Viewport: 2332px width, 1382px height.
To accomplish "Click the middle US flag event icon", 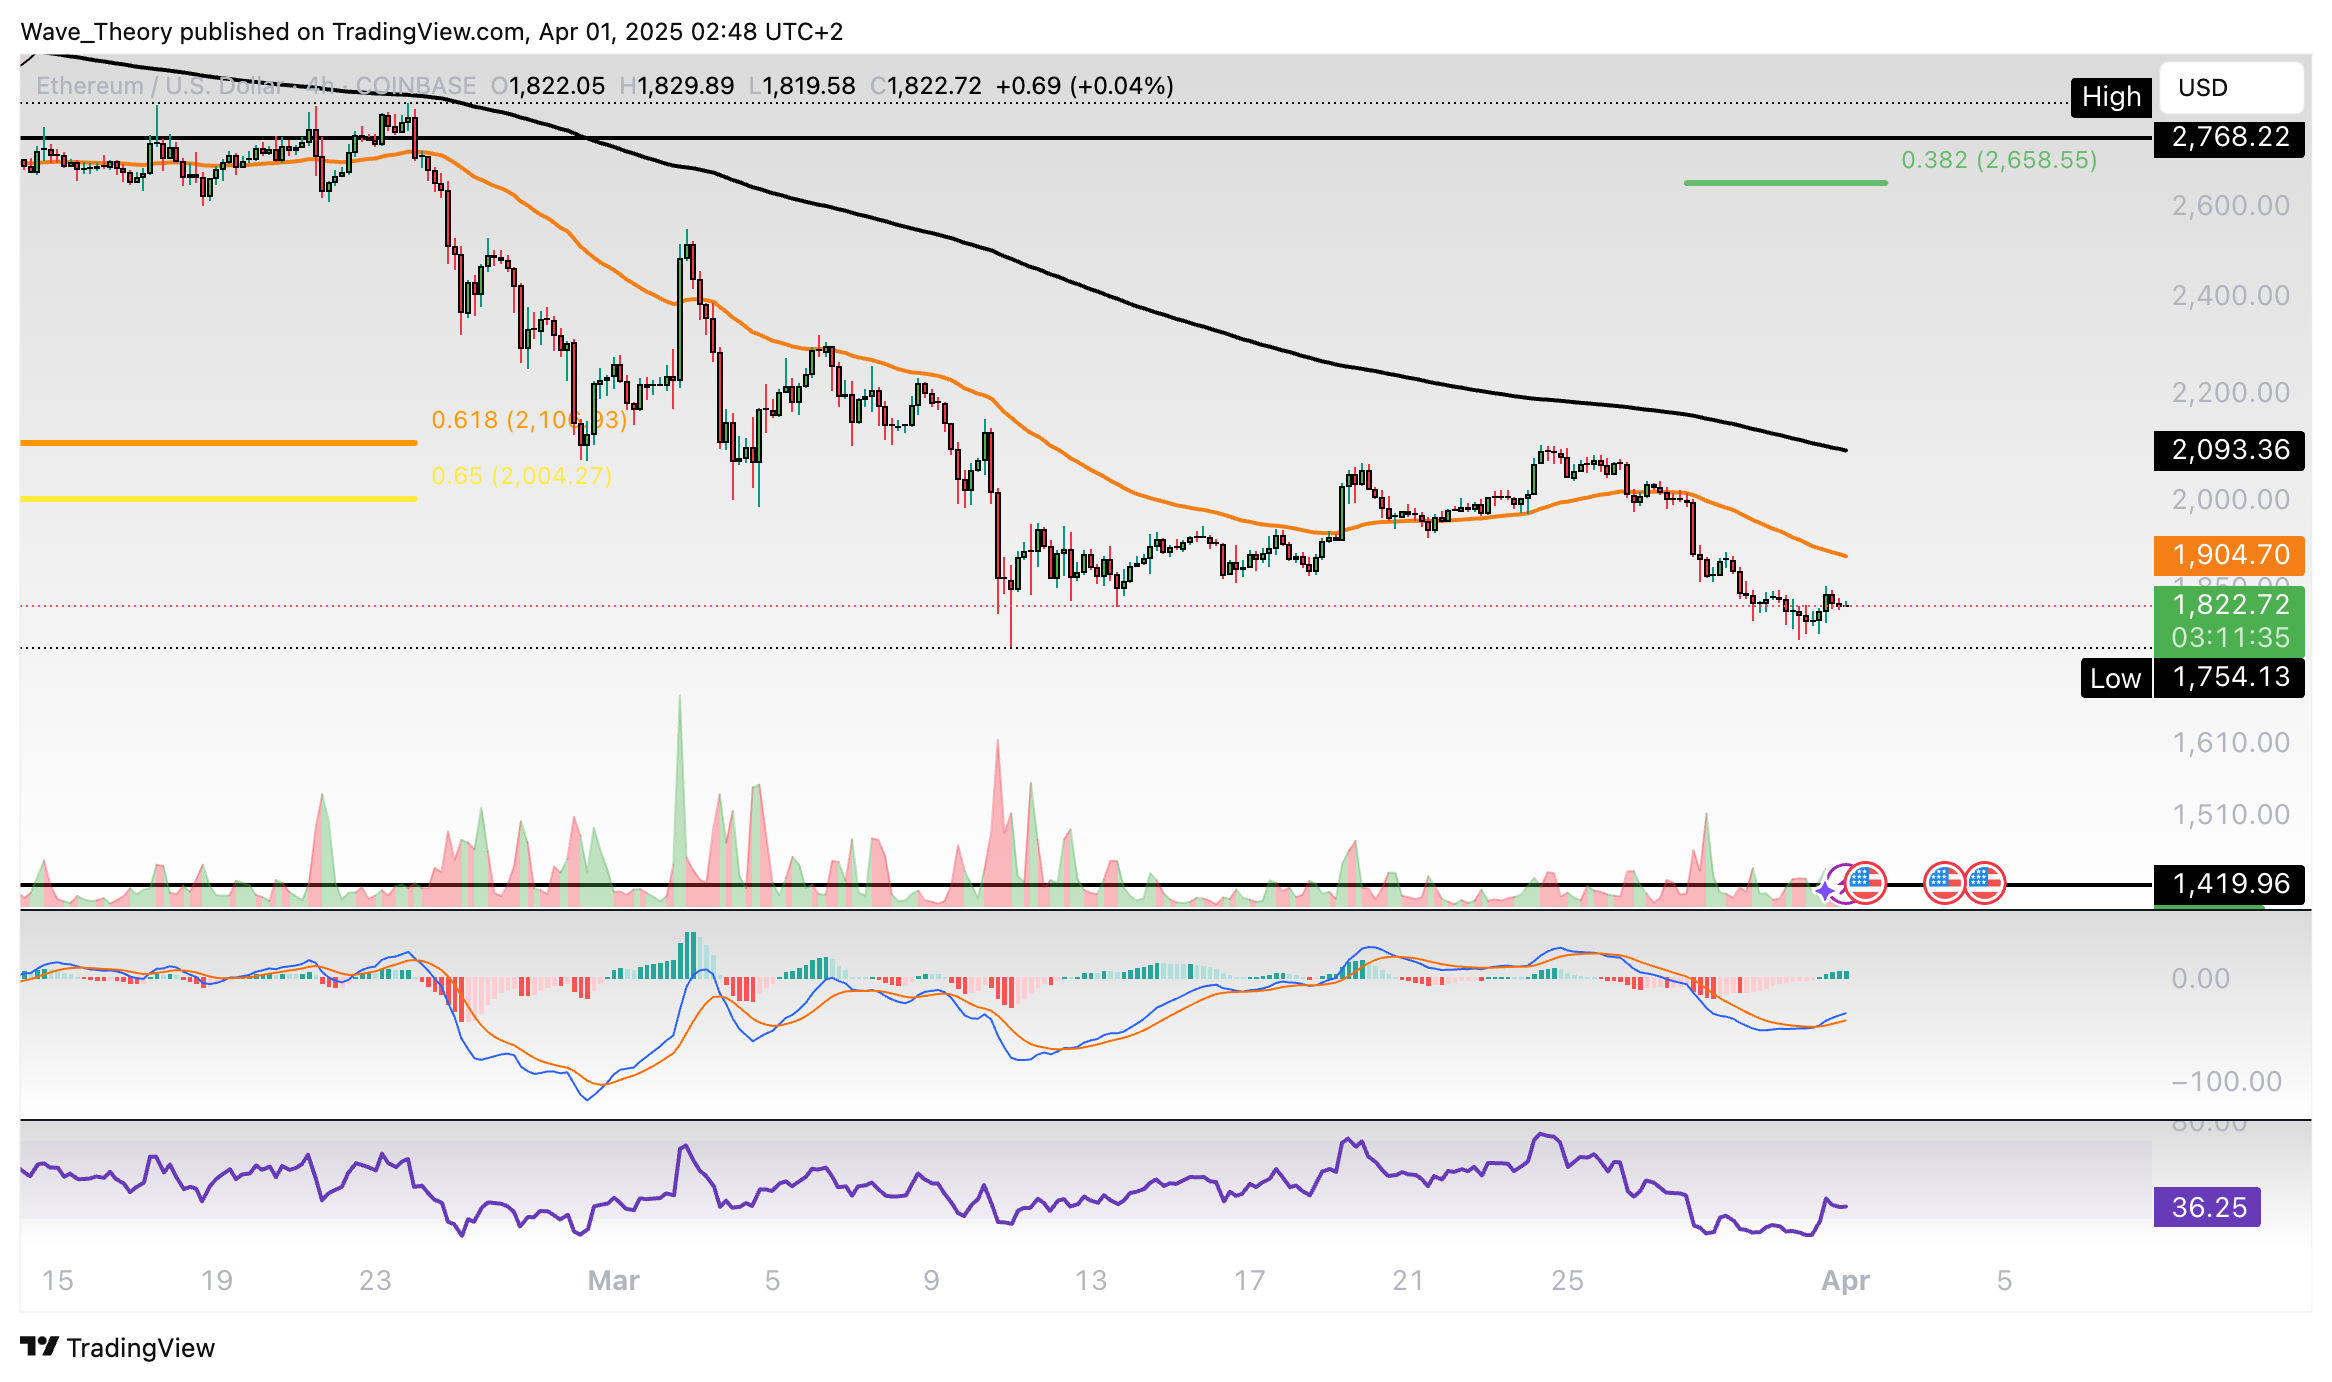I will pos(1944,882).
